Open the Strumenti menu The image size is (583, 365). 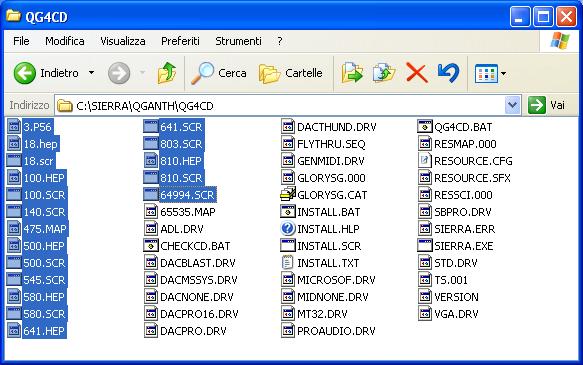click(238, 41)
